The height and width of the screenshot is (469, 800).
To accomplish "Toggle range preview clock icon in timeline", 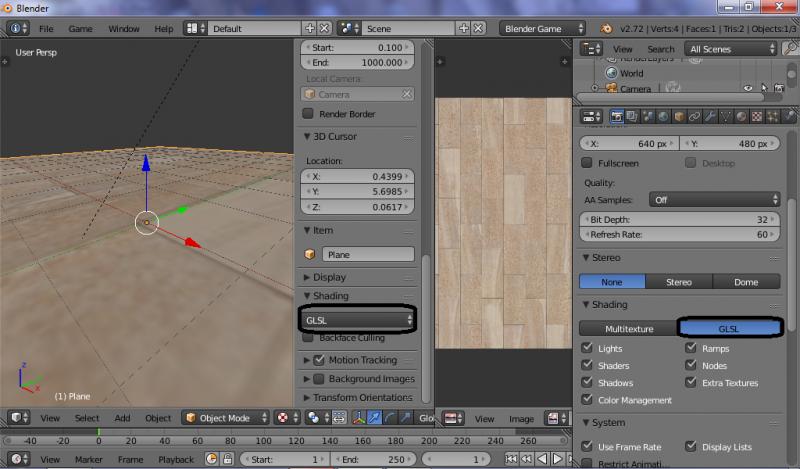I will tap(212, 459).
